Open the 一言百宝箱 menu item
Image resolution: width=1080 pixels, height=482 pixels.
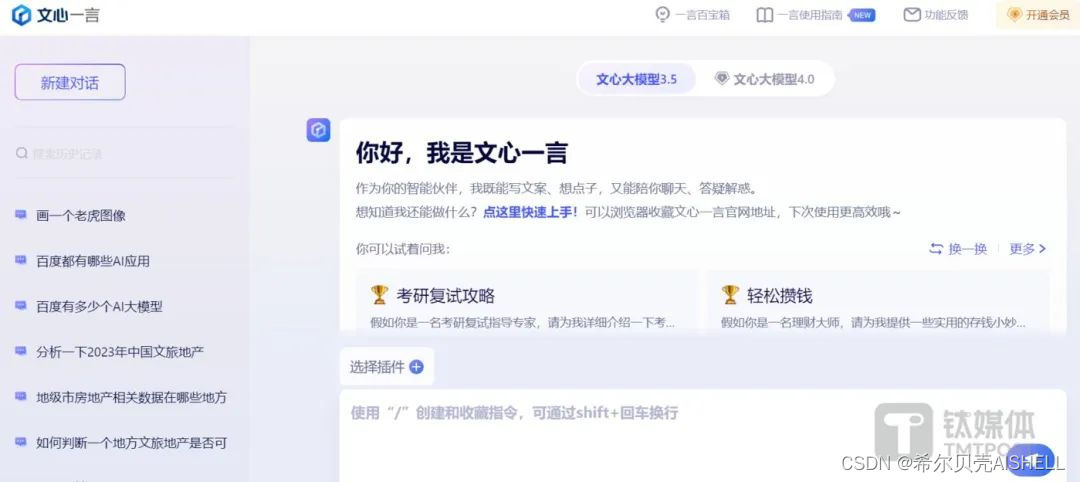[692, 15]
